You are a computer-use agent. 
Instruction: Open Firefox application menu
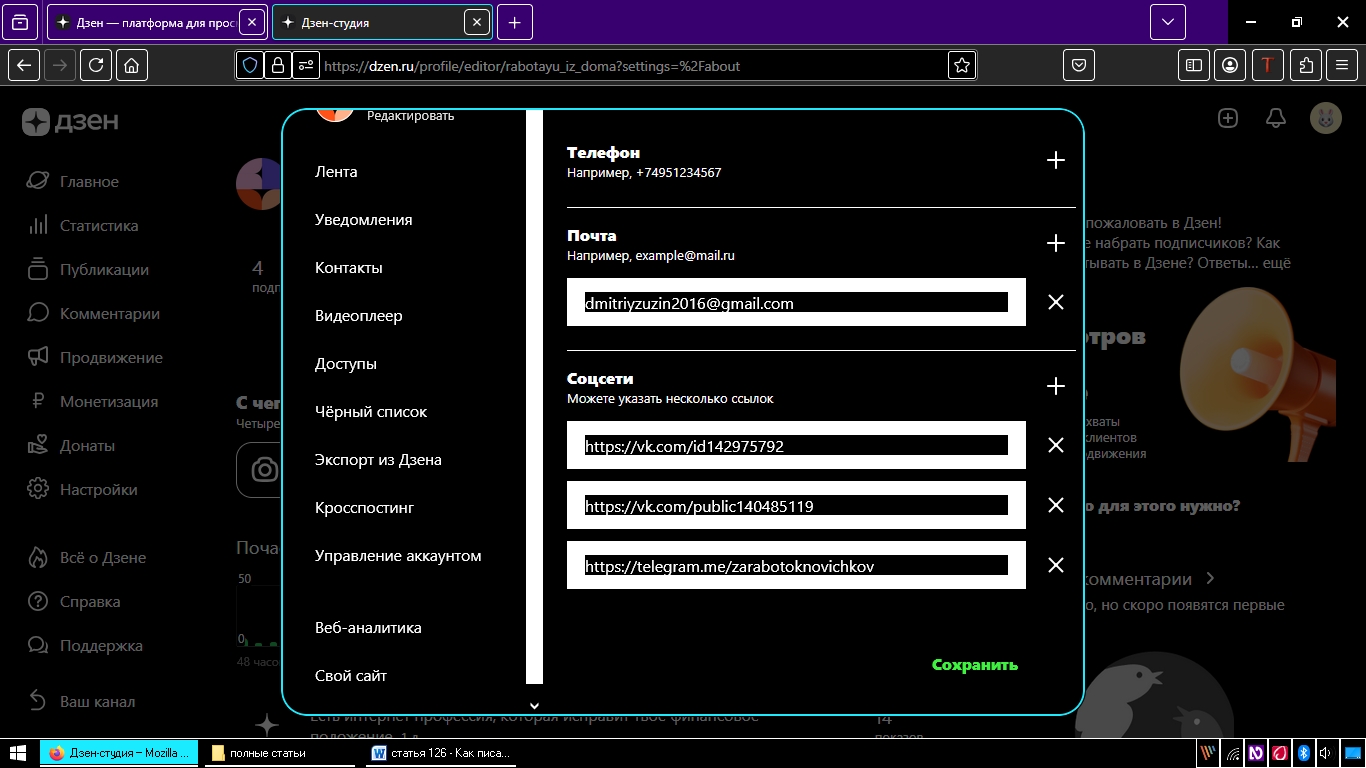(1342, 66)
